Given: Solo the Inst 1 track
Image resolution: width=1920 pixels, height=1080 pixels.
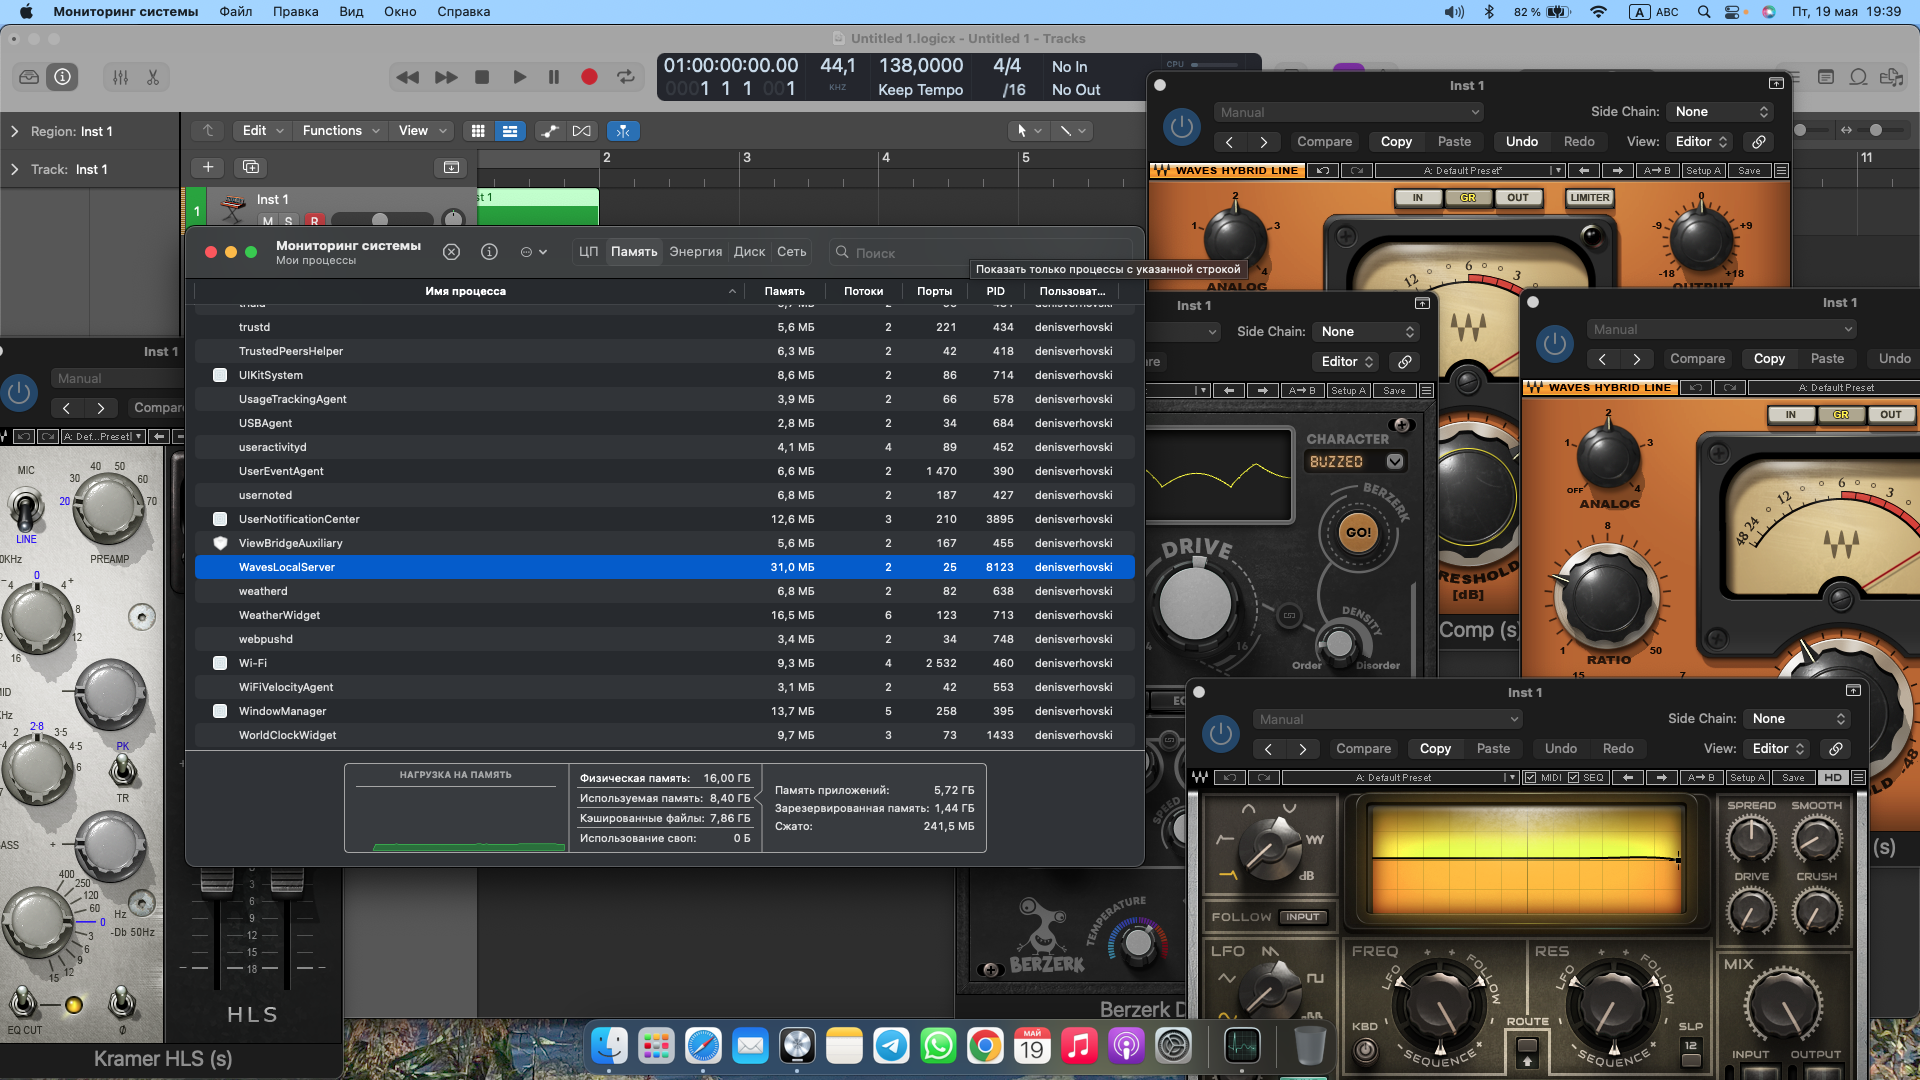Looking at the screenshot, I should tap(289, 221).
